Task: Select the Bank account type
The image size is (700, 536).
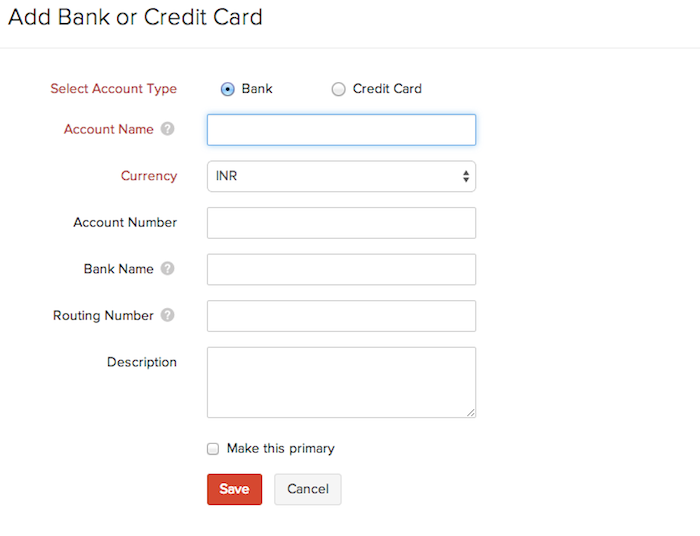Action: [x=227, y=89]
